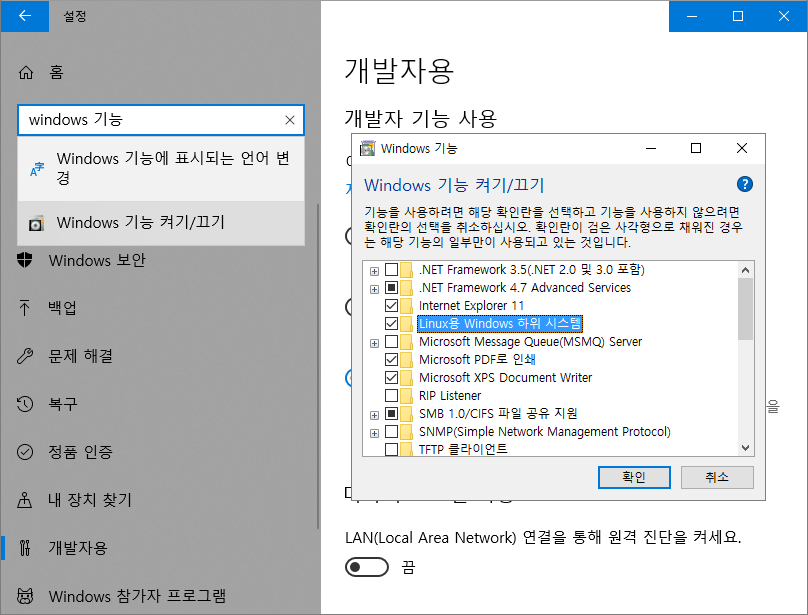Choose the 'Windows 기능에 표시되는 언어 변경' result
808x615 pixels.
(x=161, y=168)
